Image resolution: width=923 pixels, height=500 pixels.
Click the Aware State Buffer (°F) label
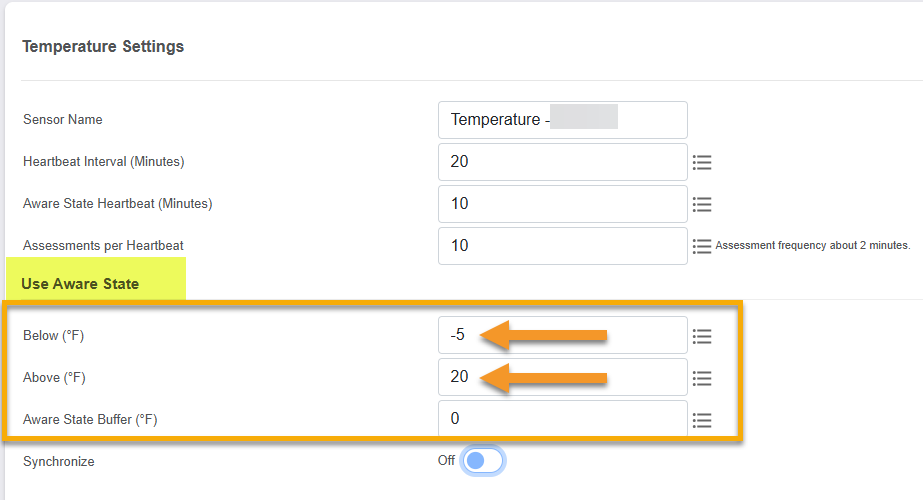90,420
